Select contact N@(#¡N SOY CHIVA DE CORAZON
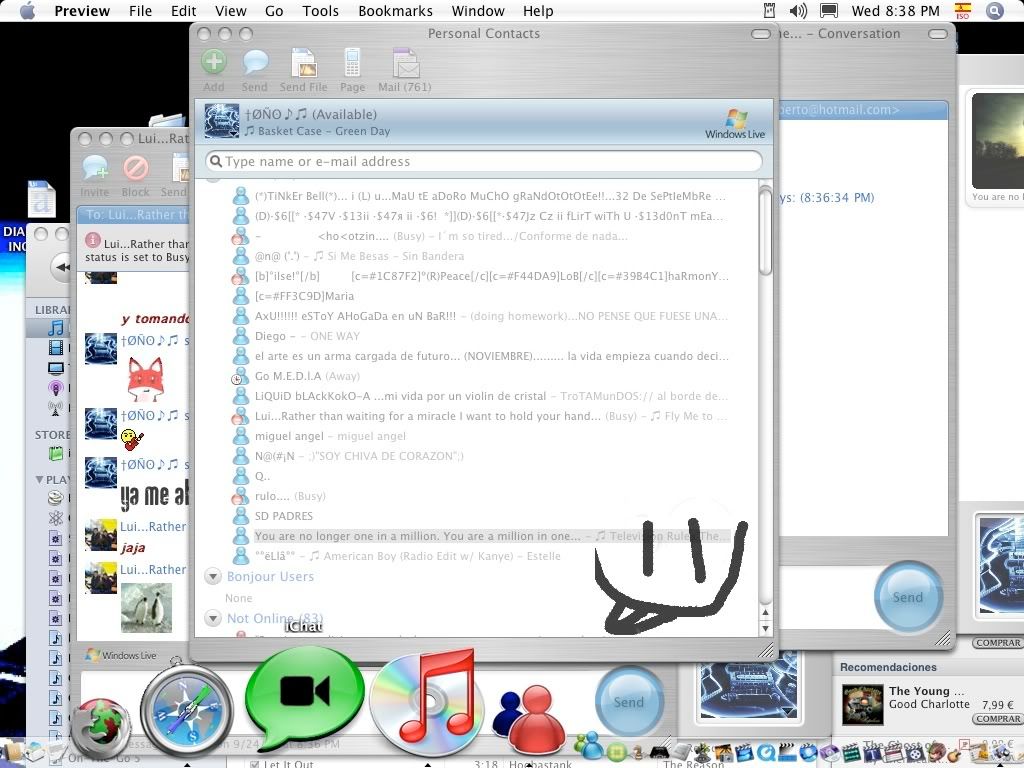Screen dimensions: 1024x768 coord(482,456)
